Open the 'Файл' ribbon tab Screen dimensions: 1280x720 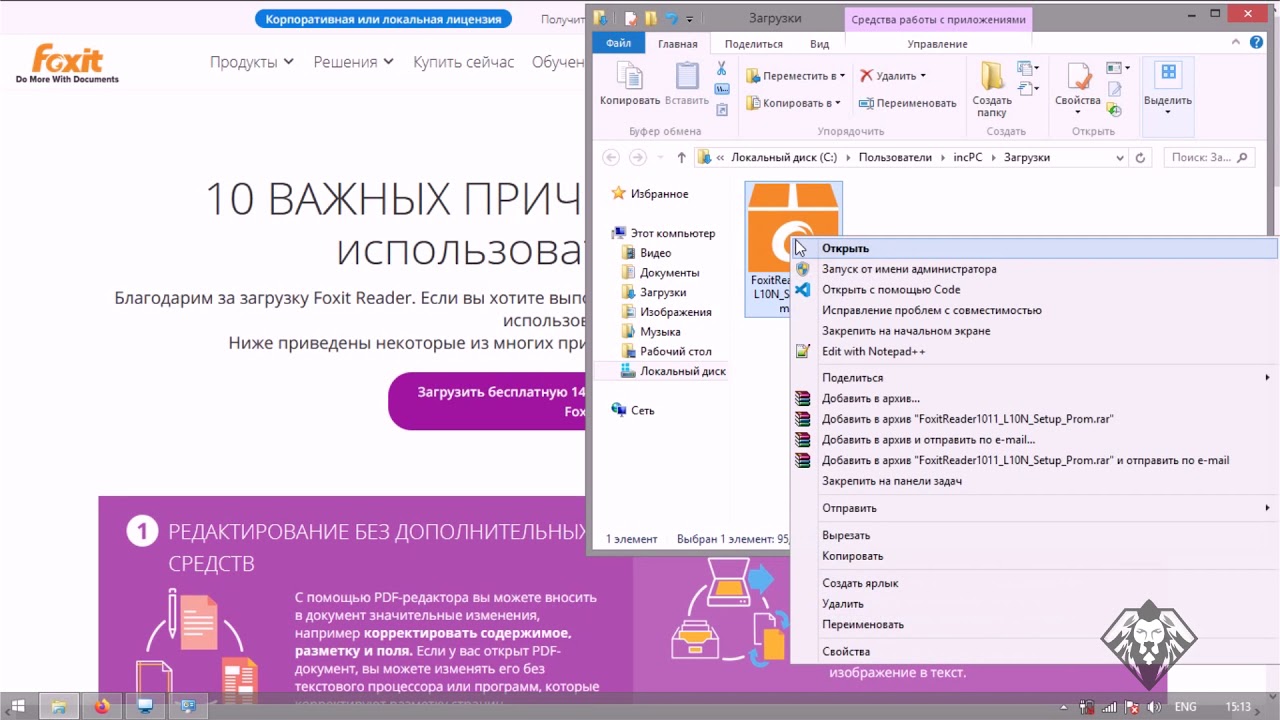click(x=619, y=43)
